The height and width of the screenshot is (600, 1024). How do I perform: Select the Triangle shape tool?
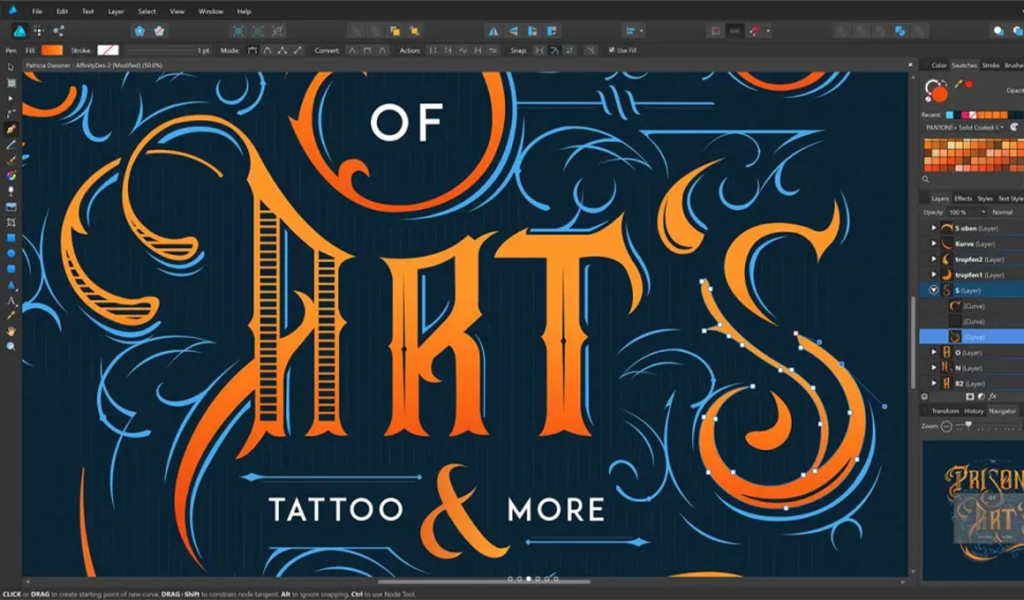click(11, 285)
